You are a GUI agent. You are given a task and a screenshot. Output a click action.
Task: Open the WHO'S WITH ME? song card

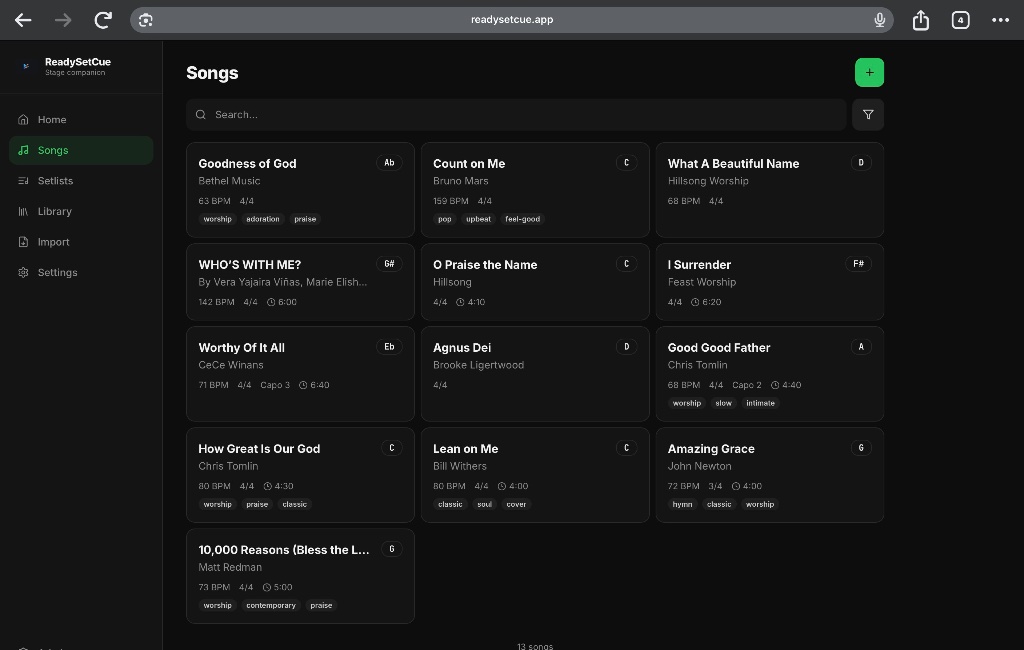click(300, 282)
